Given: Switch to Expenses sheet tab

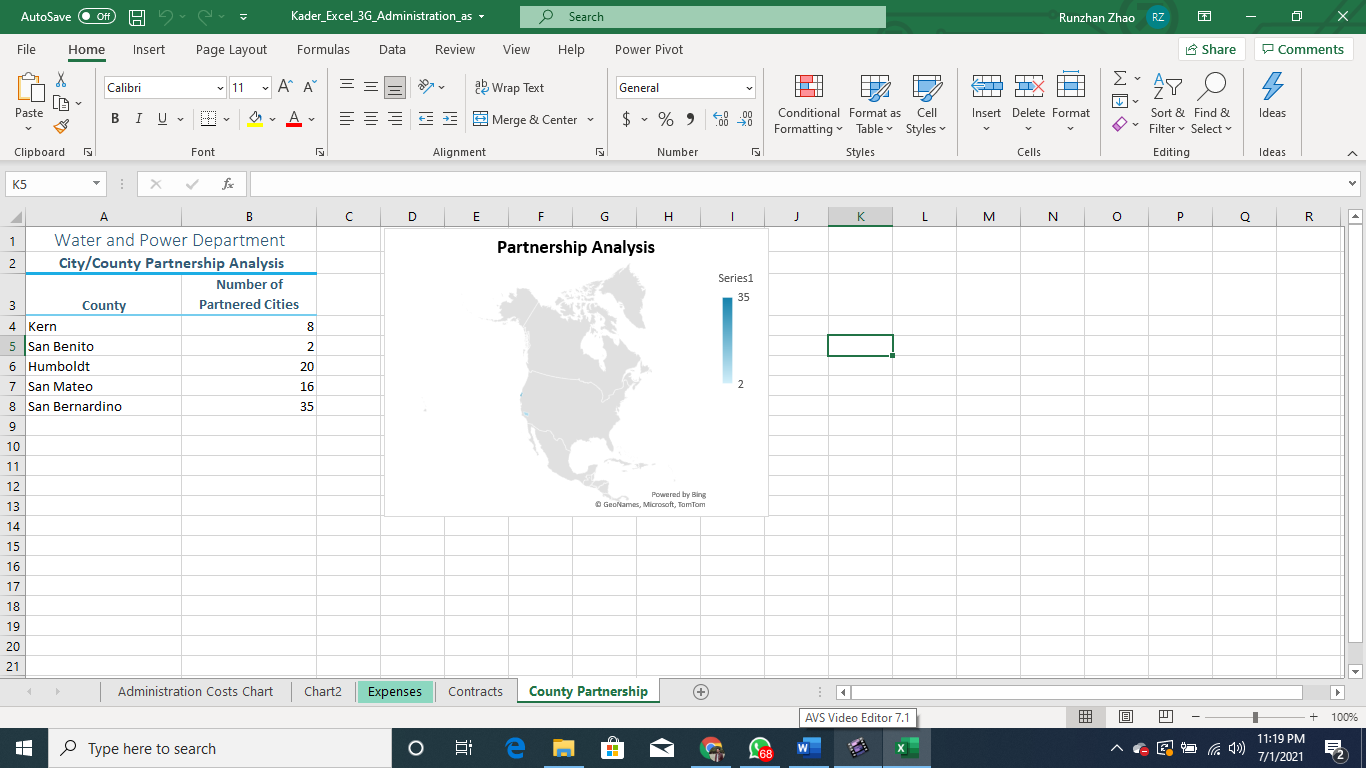Looking at the screenshot, I should (x=395, y=692).
